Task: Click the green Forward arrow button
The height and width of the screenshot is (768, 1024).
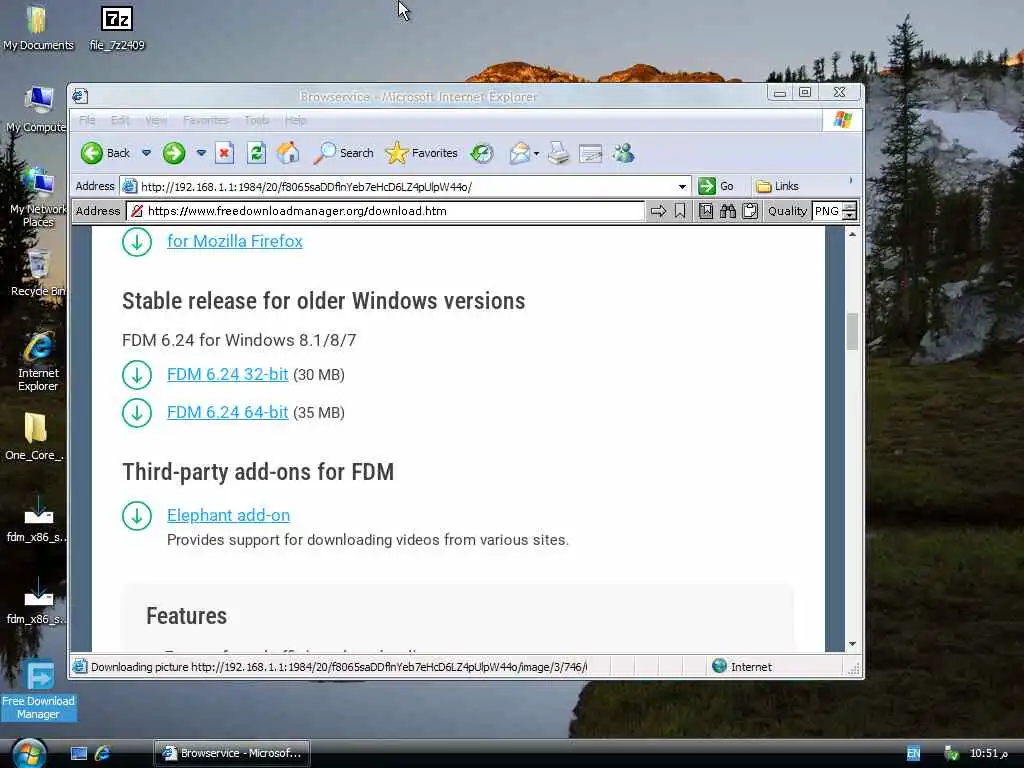Action: pos(174,153)
